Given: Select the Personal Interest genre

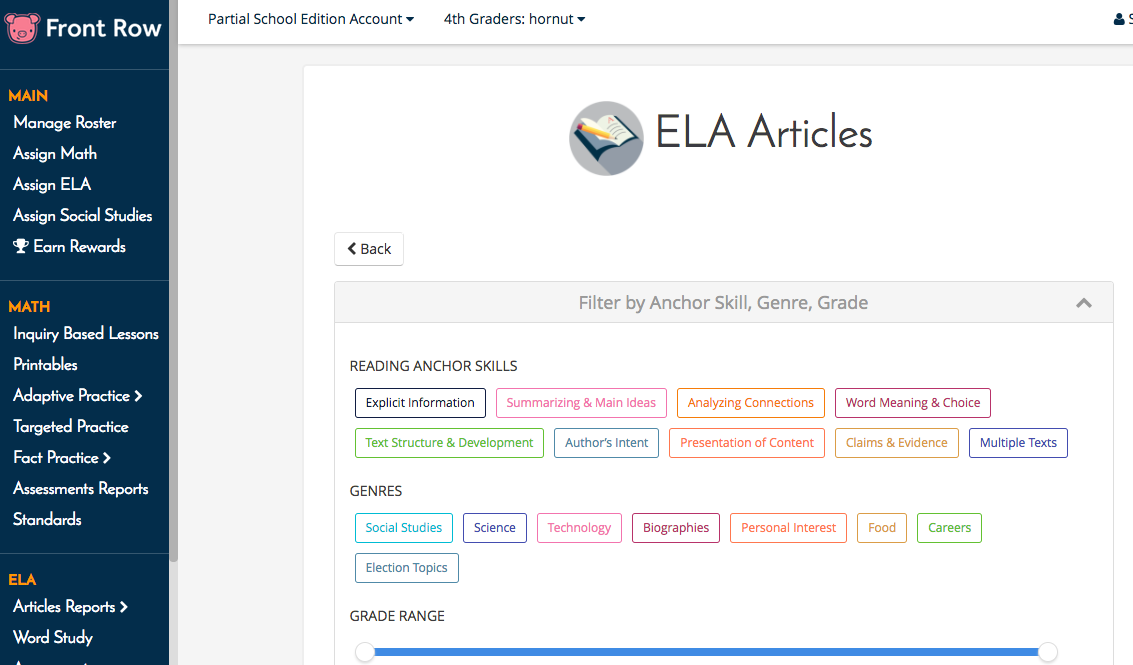Looking at the screenshot, I should click(788, 528).
